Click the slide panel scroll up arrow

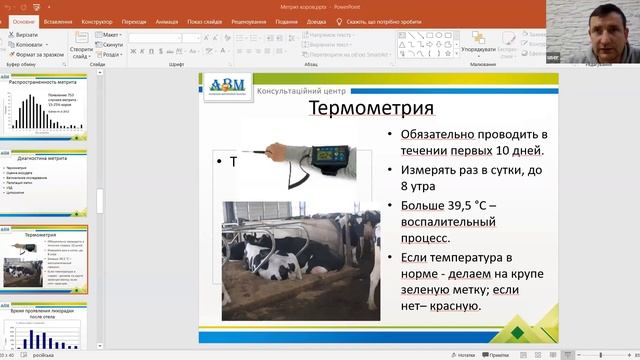tap(100, 72)
